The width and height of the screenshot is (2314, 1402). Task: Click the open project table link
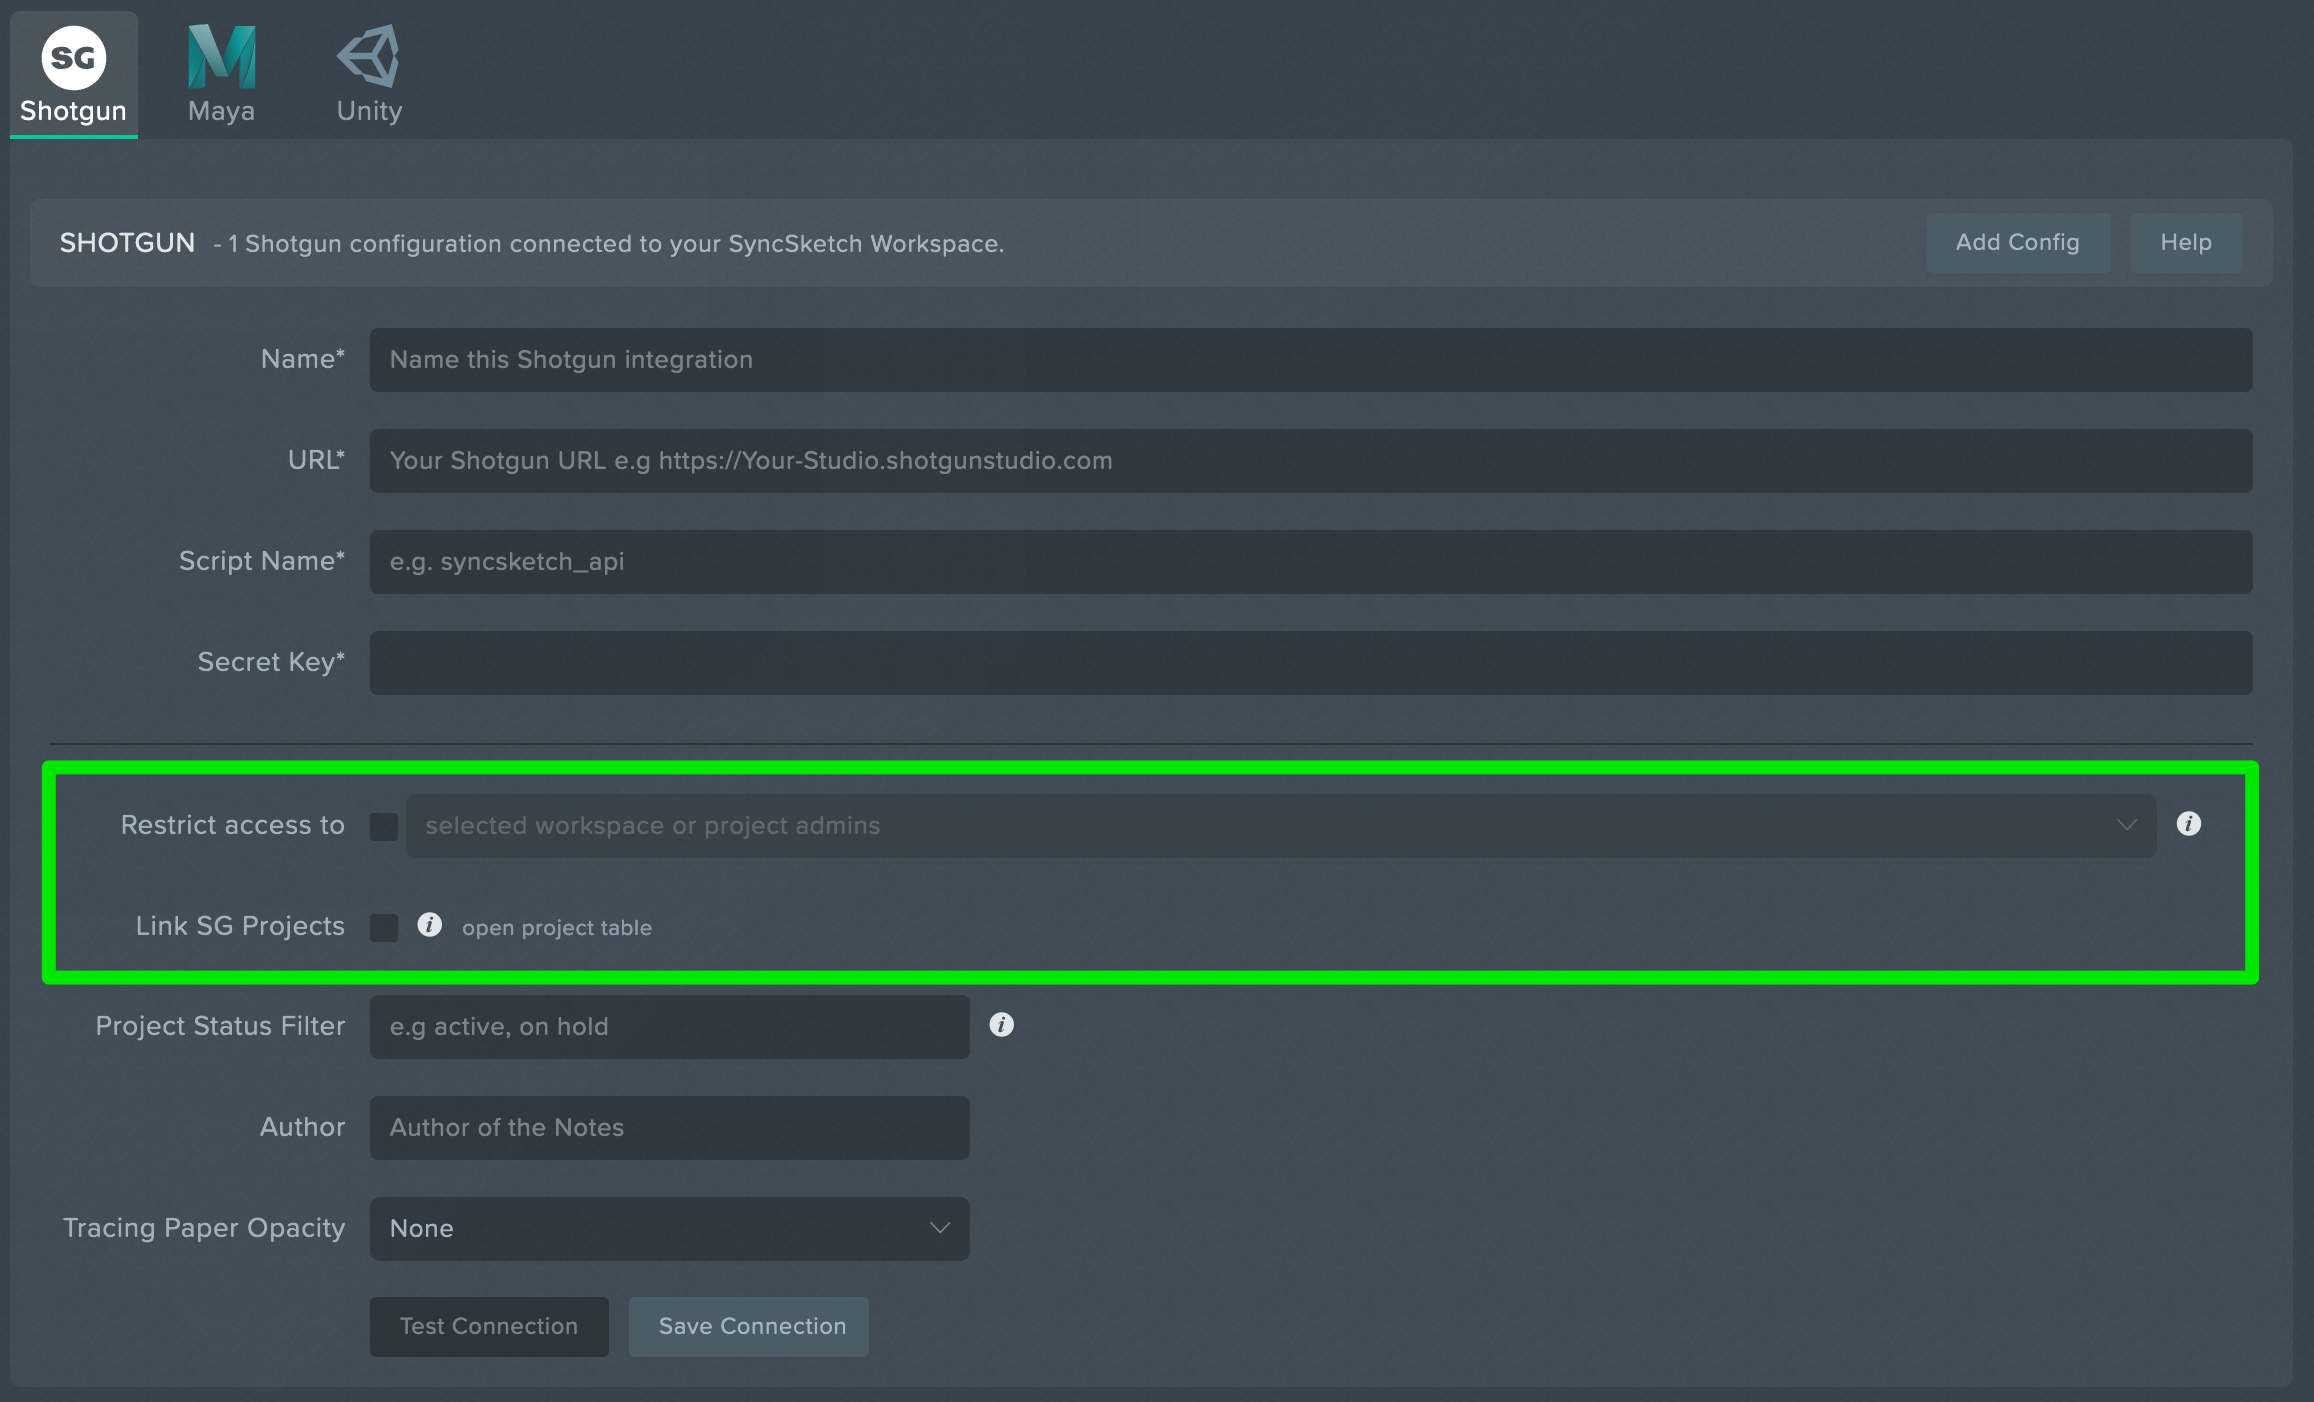[557, 928]
